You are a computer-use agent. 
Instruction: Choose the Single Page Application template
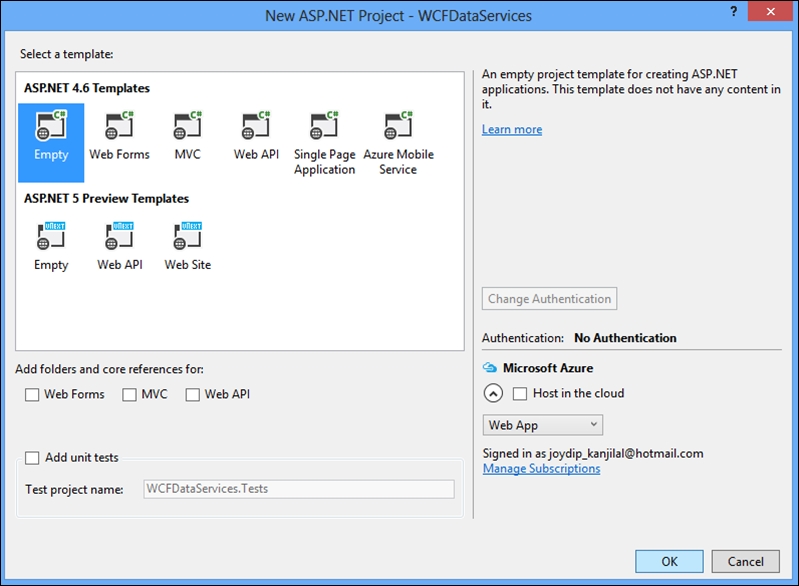[x=325, y=143]
